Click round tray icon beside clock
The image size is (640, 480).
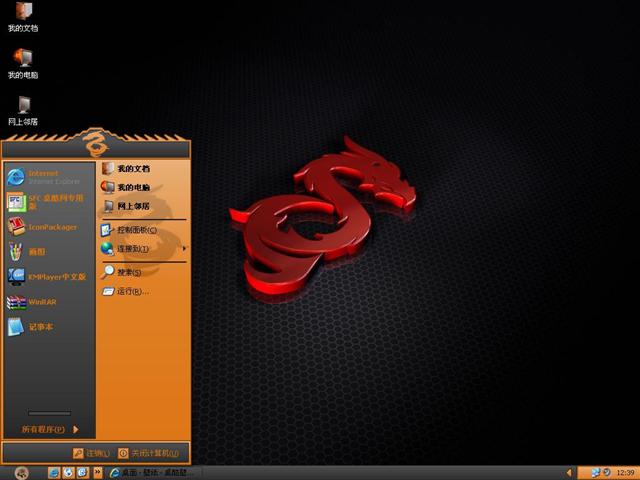[607, 473]
